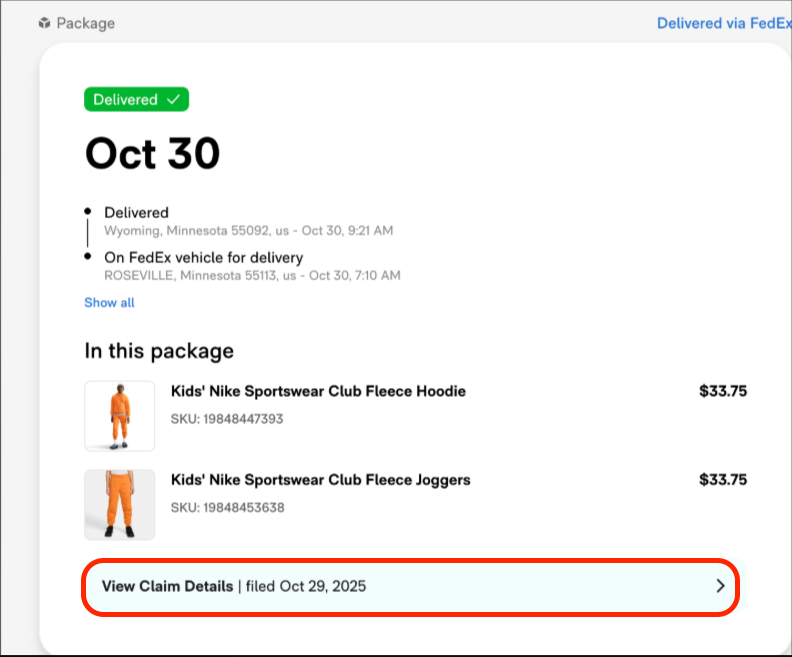Click the green Delivered status badge
The image size is (792, 657).
tap(136, 100)
